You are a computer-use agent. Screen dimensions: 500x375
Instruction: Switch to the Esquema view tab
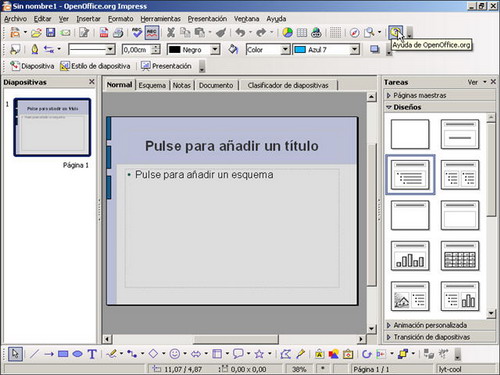[152, 85]
